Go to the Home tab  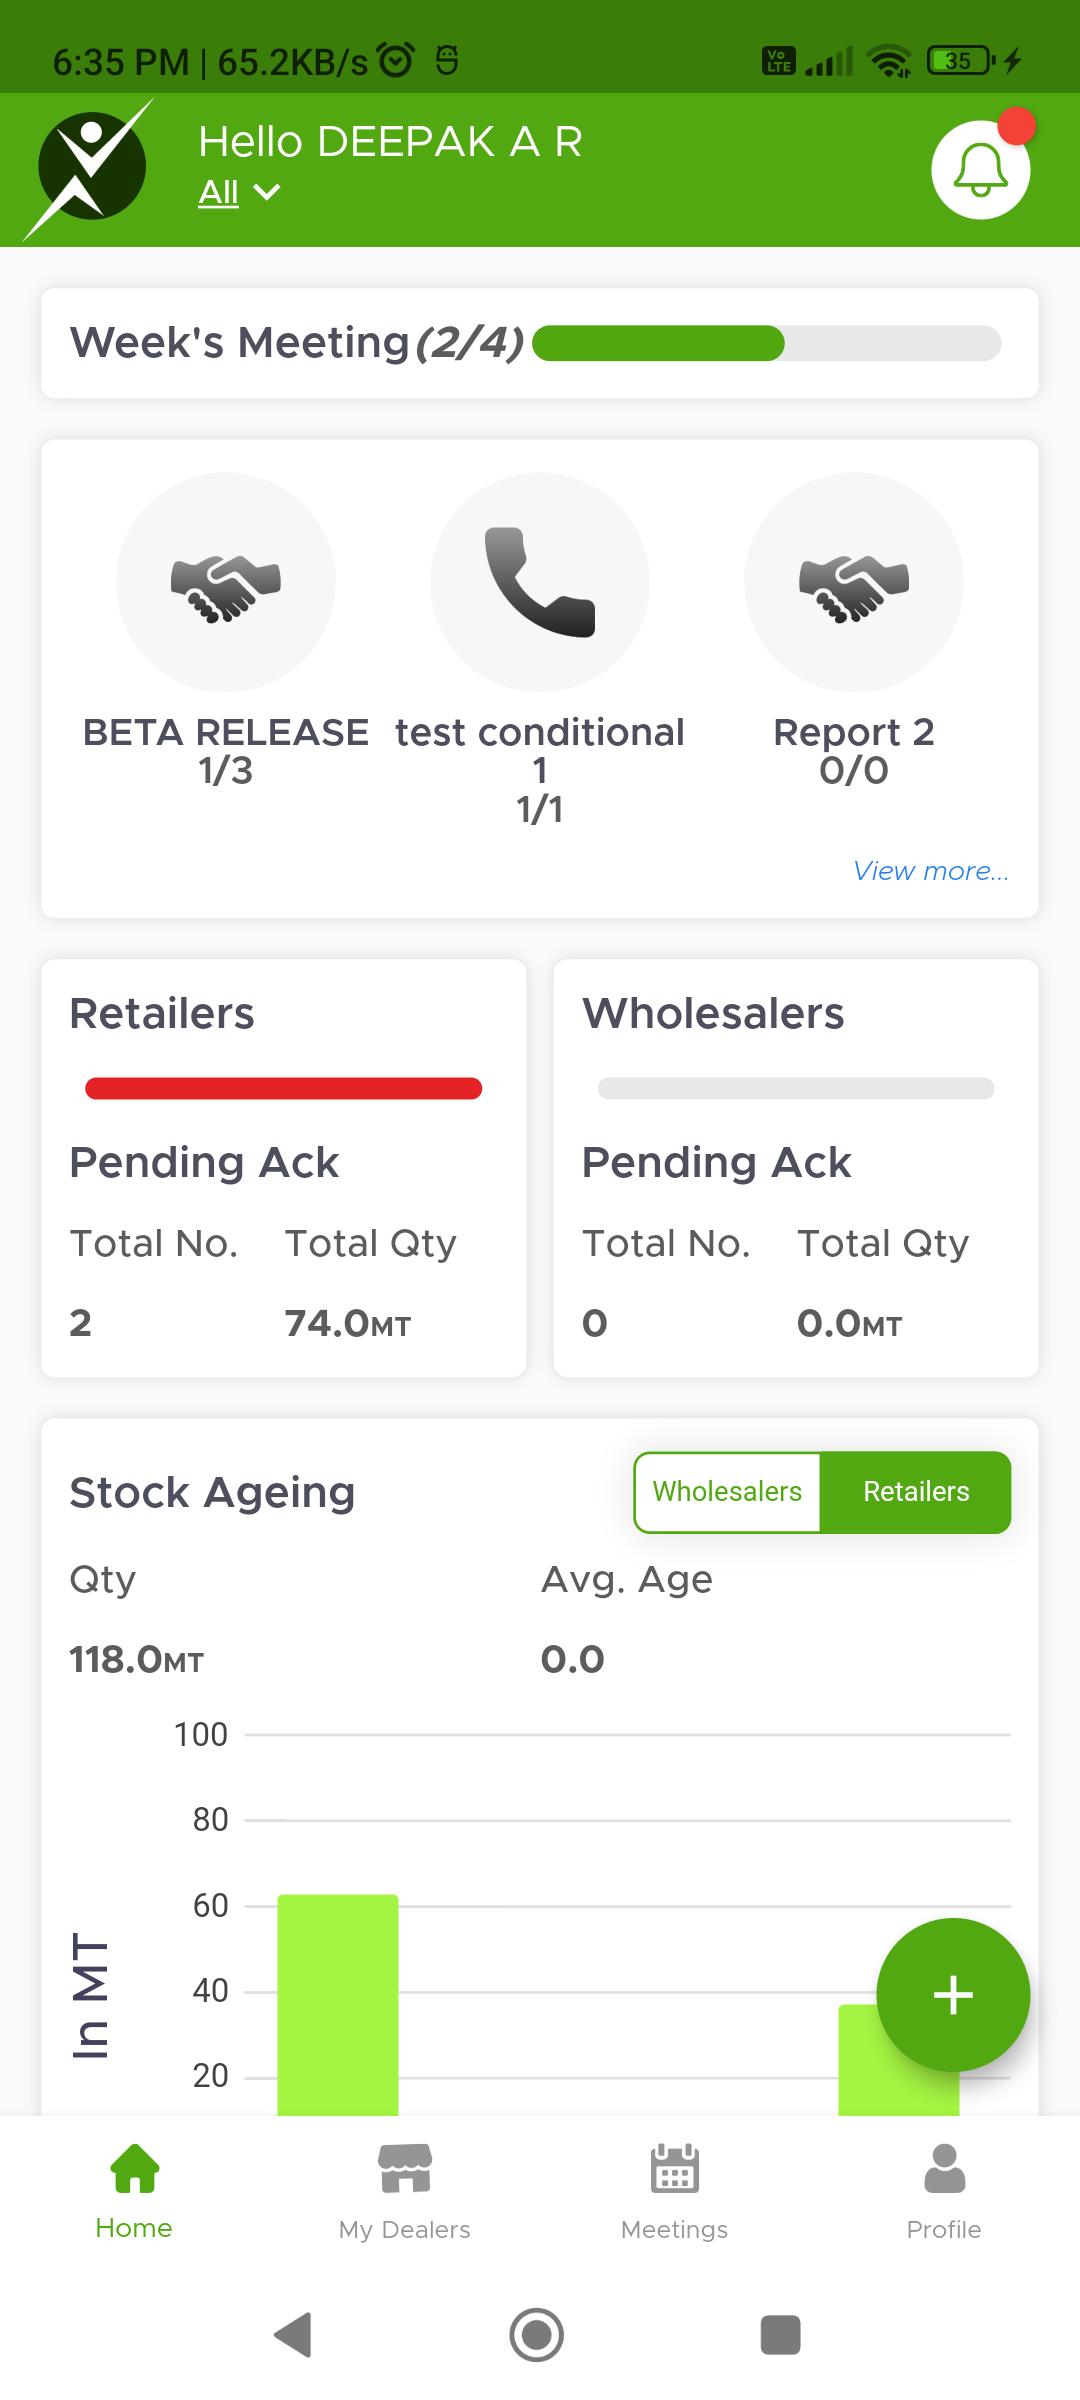click(134, 2190)
